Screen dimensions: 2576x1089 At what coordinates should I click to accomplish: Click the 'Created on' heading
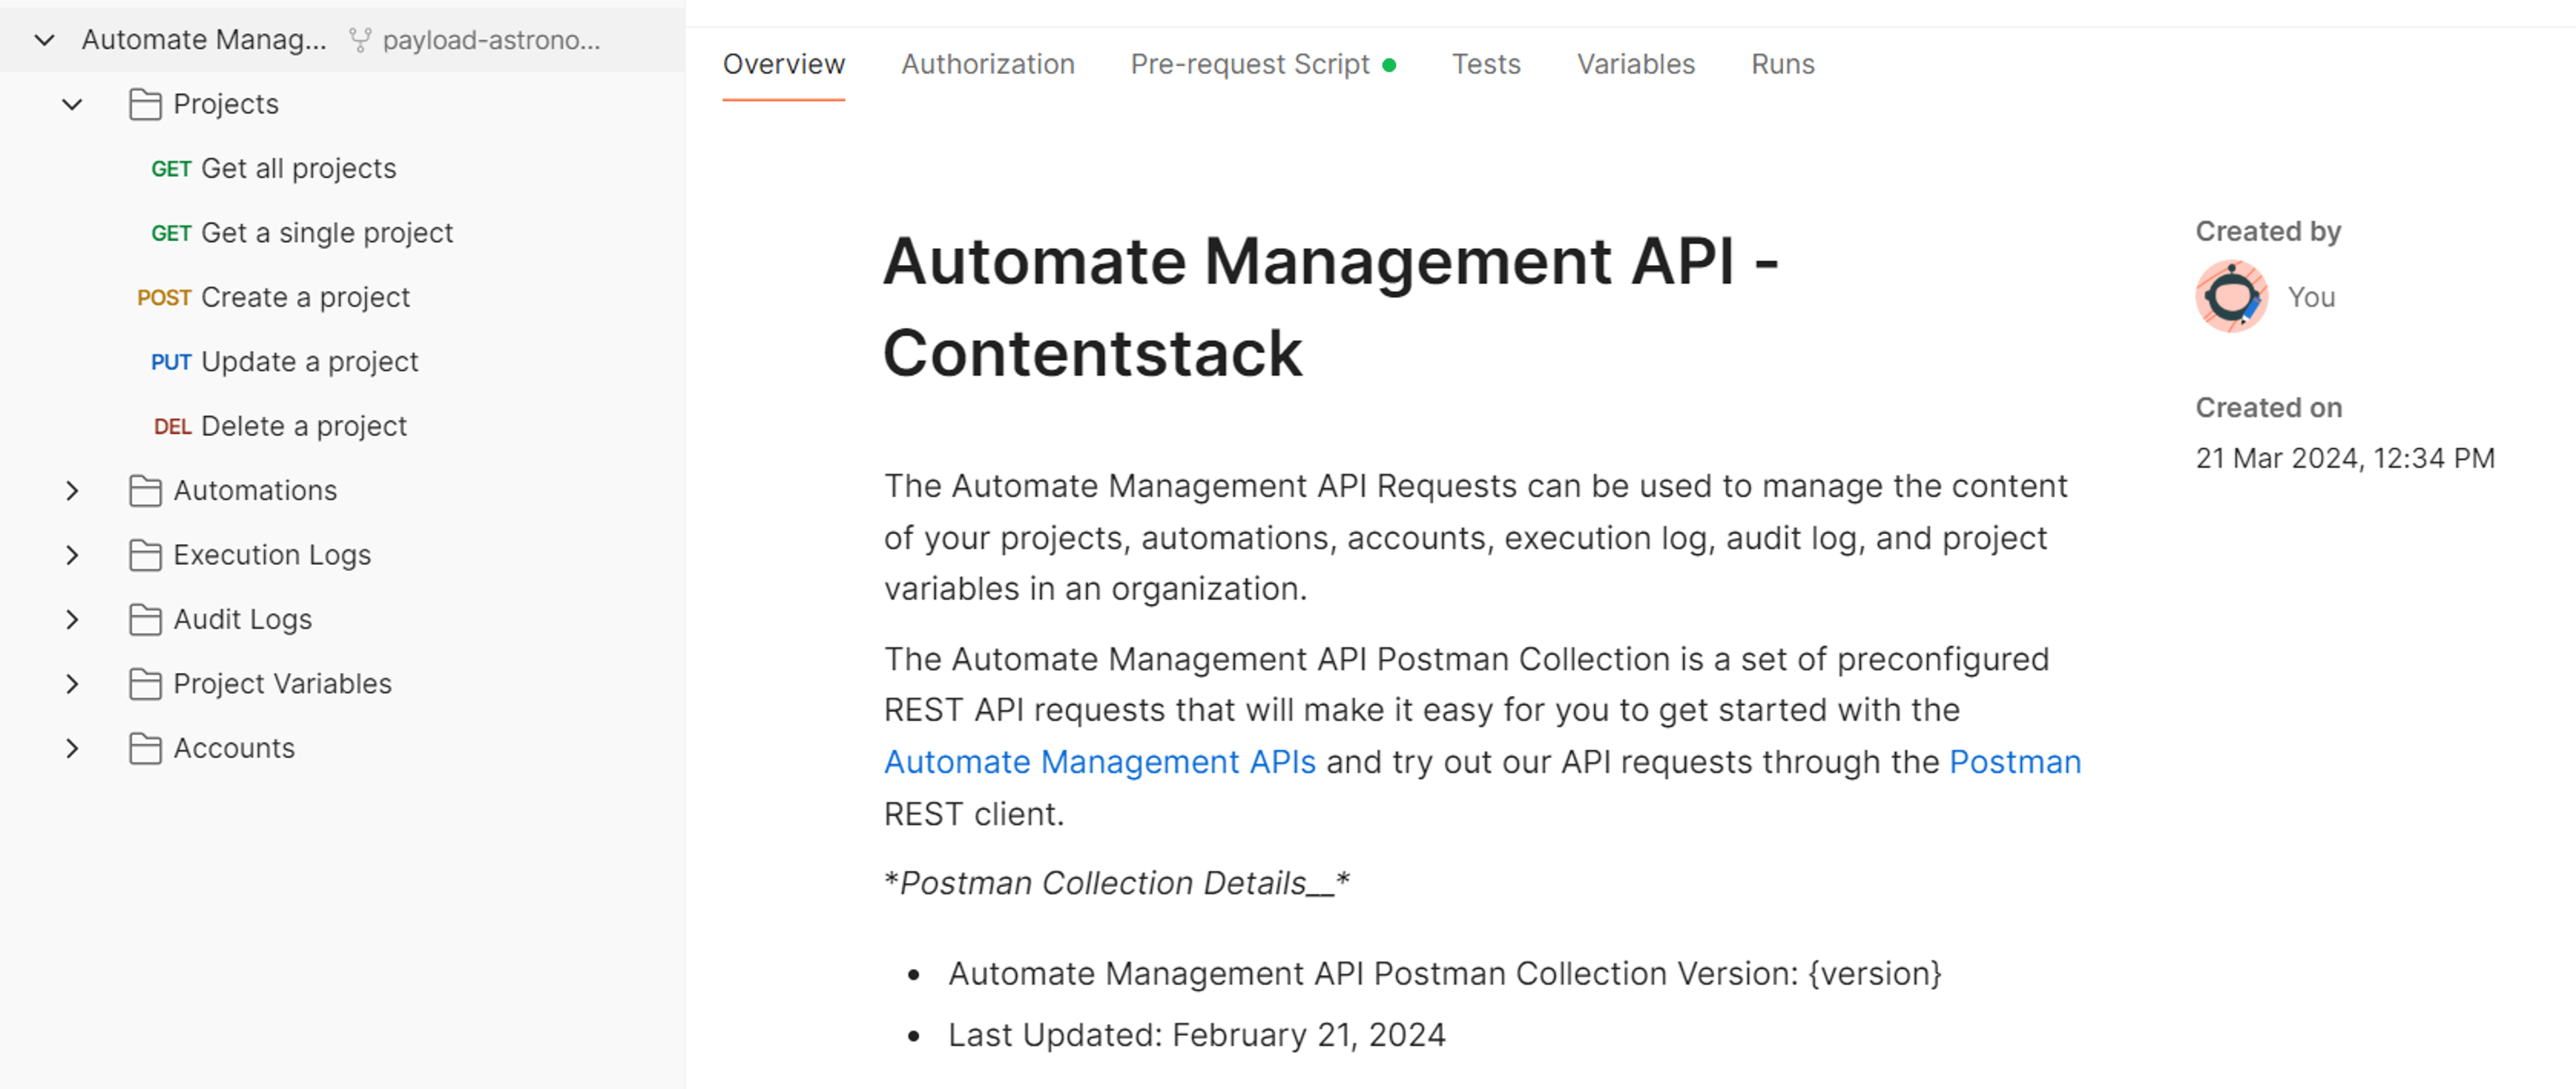pos(2268,408)
